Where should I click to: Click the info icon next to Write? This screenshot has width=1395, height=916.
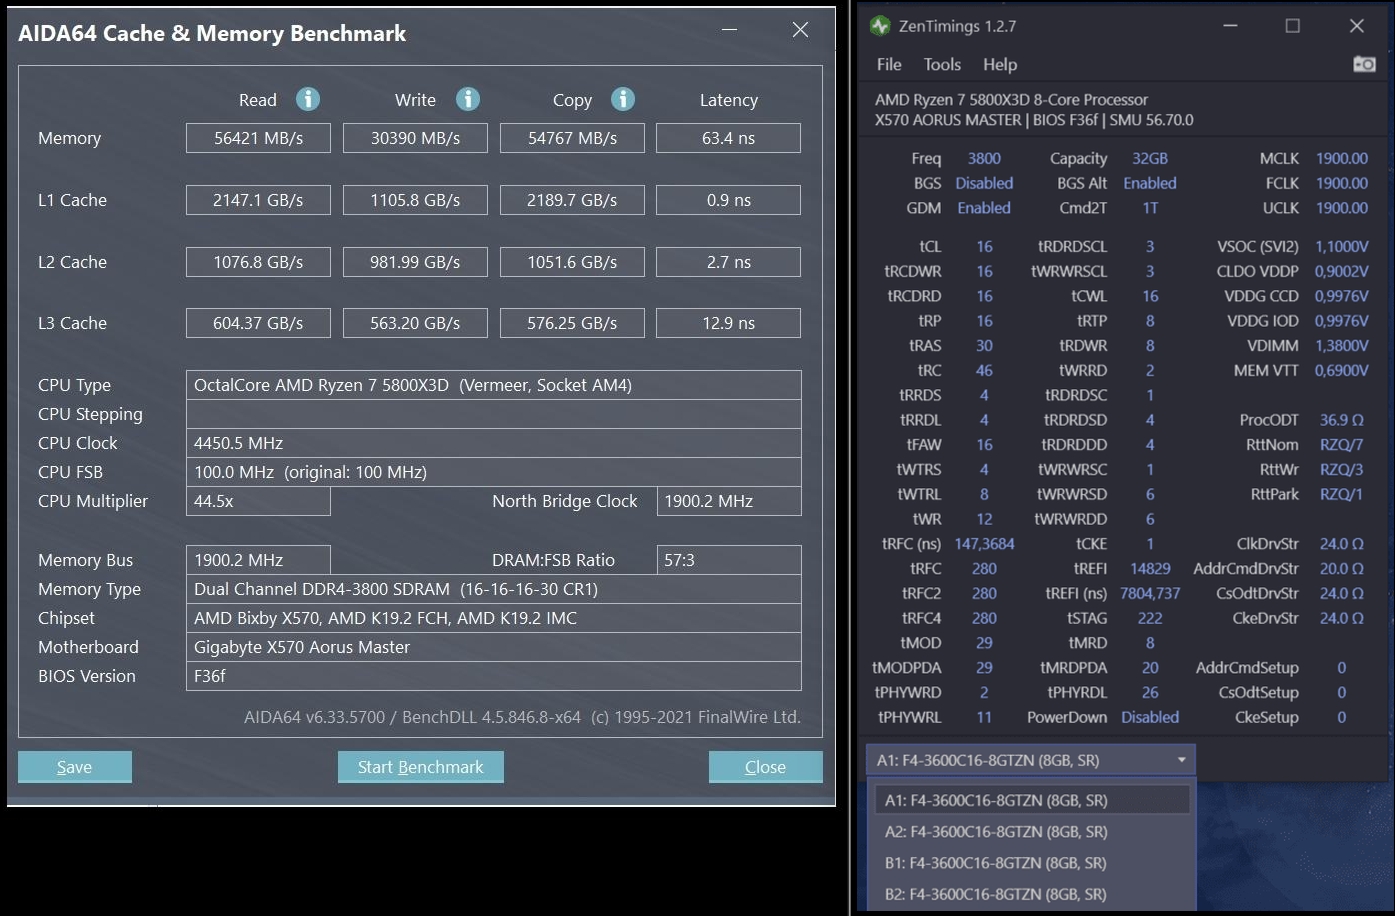467,99
